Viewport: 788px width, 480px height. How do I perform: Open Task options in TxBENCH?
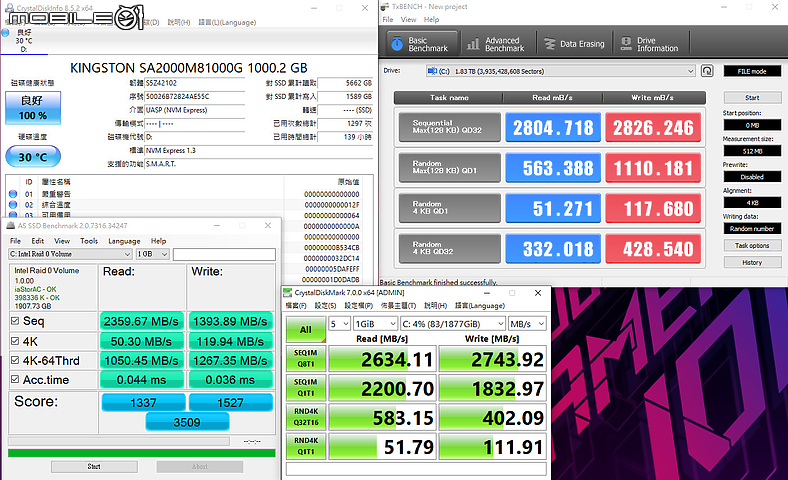[752, 246]
